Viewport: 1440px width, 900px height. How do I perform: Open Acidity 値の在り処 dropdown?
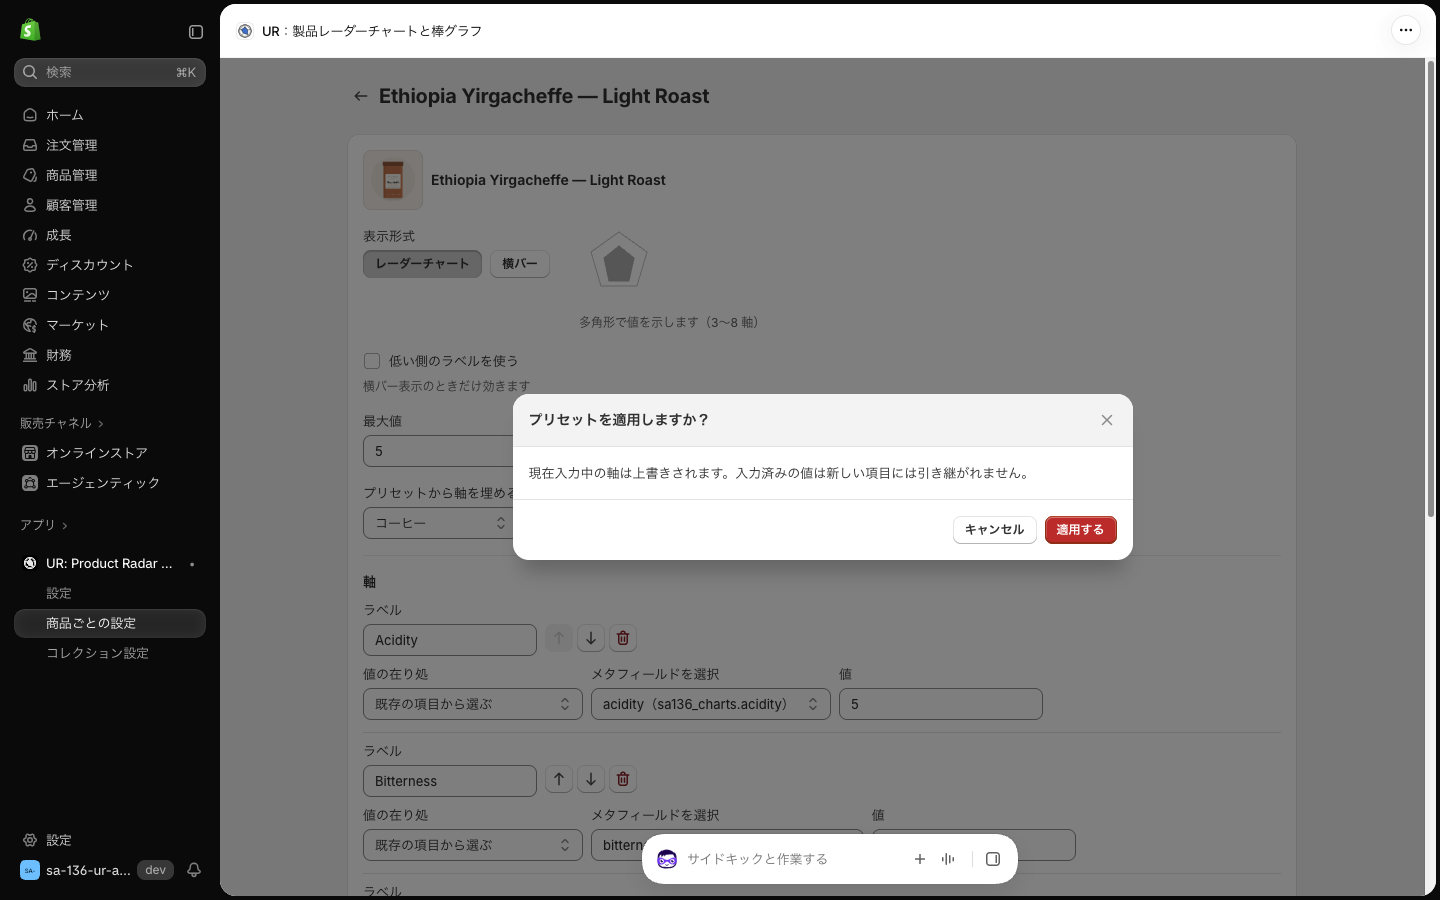click(x=472, y=704)
